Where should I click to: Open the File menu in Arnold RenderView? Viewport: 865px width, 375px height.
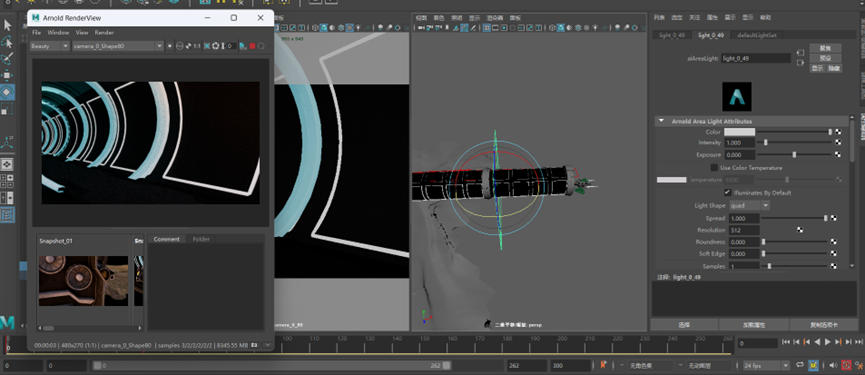point(36,33)
